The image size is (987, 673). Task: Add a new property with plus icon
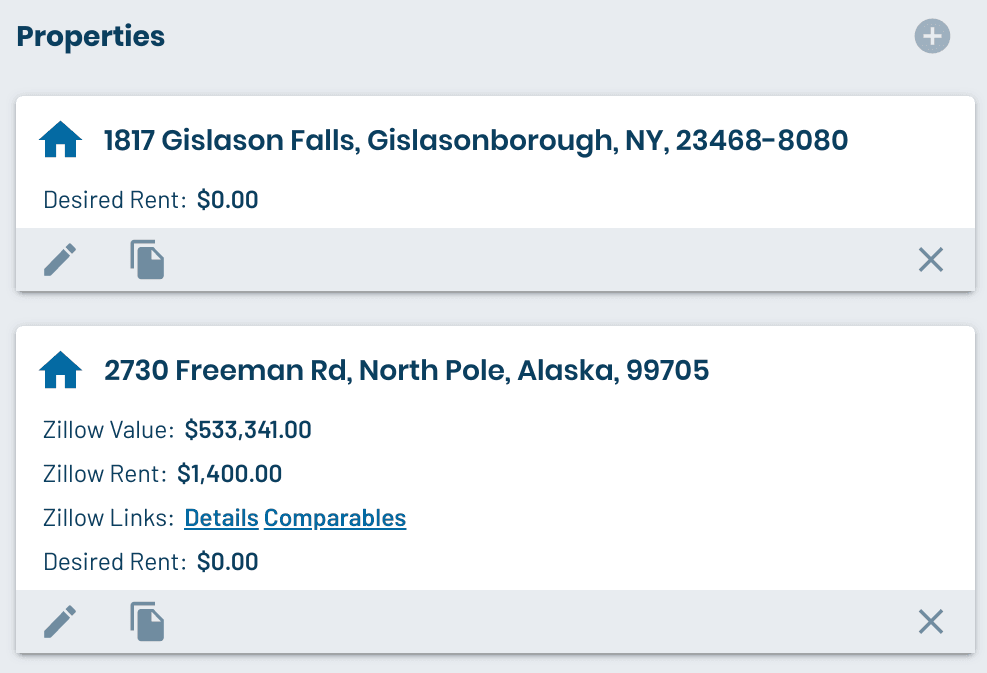[932, 37]
